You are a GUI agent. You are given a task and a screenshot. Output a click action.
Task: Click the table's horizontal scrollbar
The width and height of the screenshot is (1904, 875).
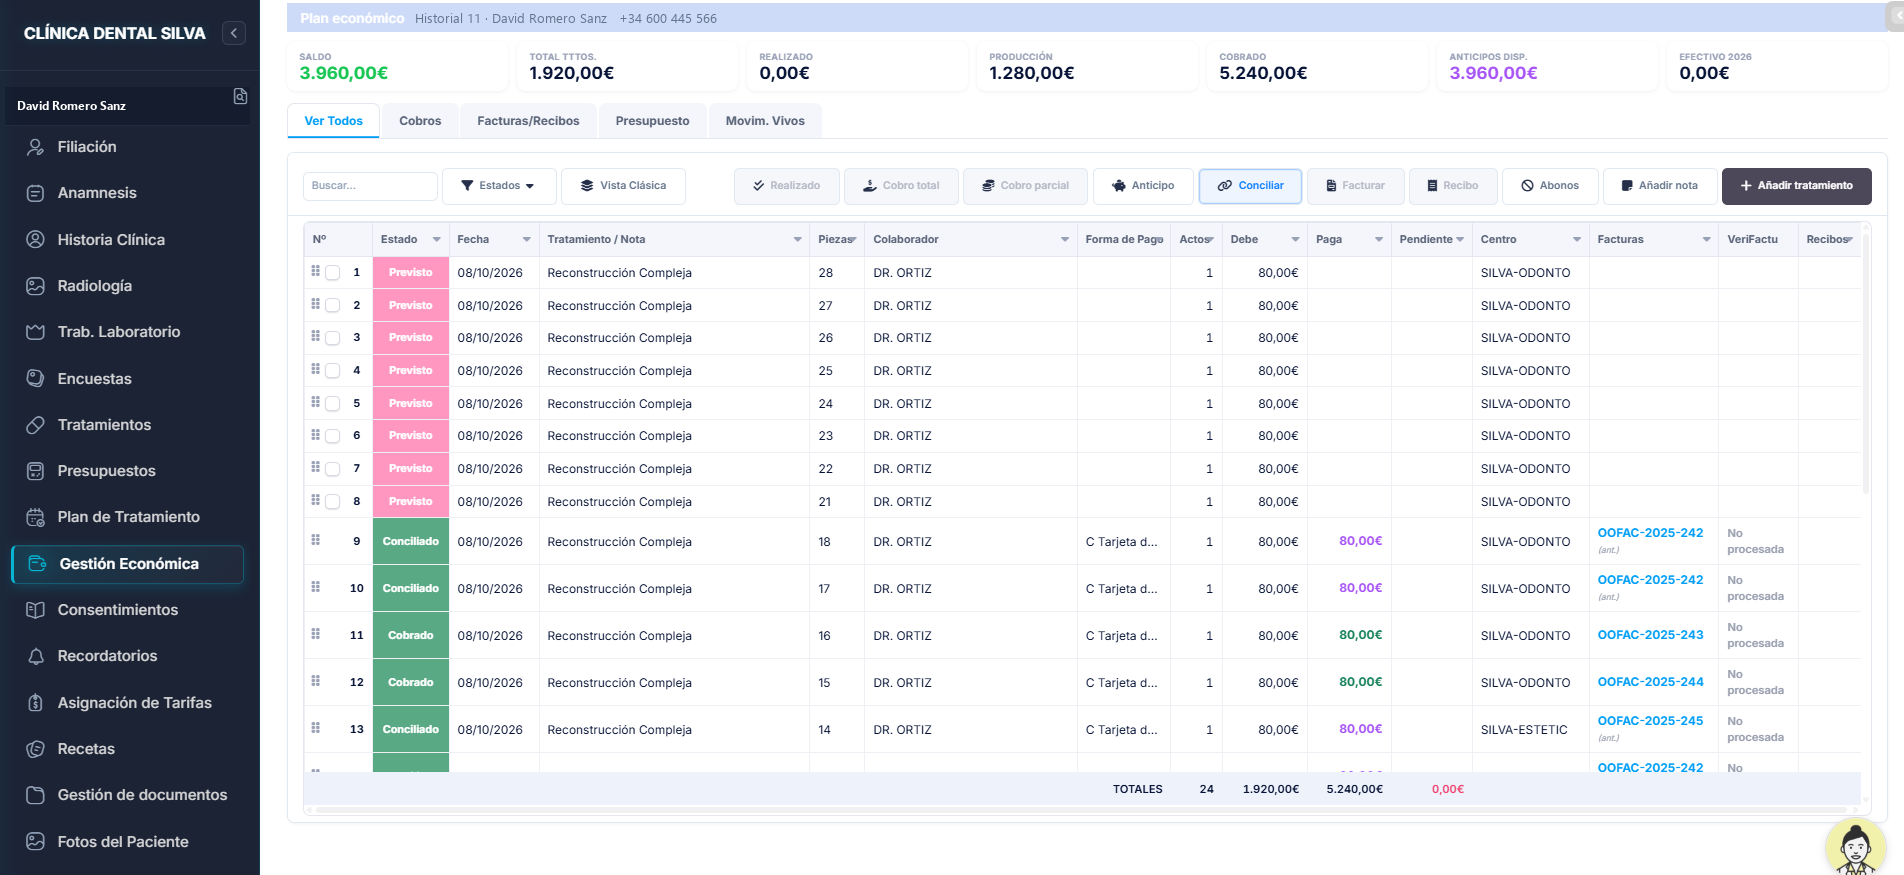point(1082,810)
